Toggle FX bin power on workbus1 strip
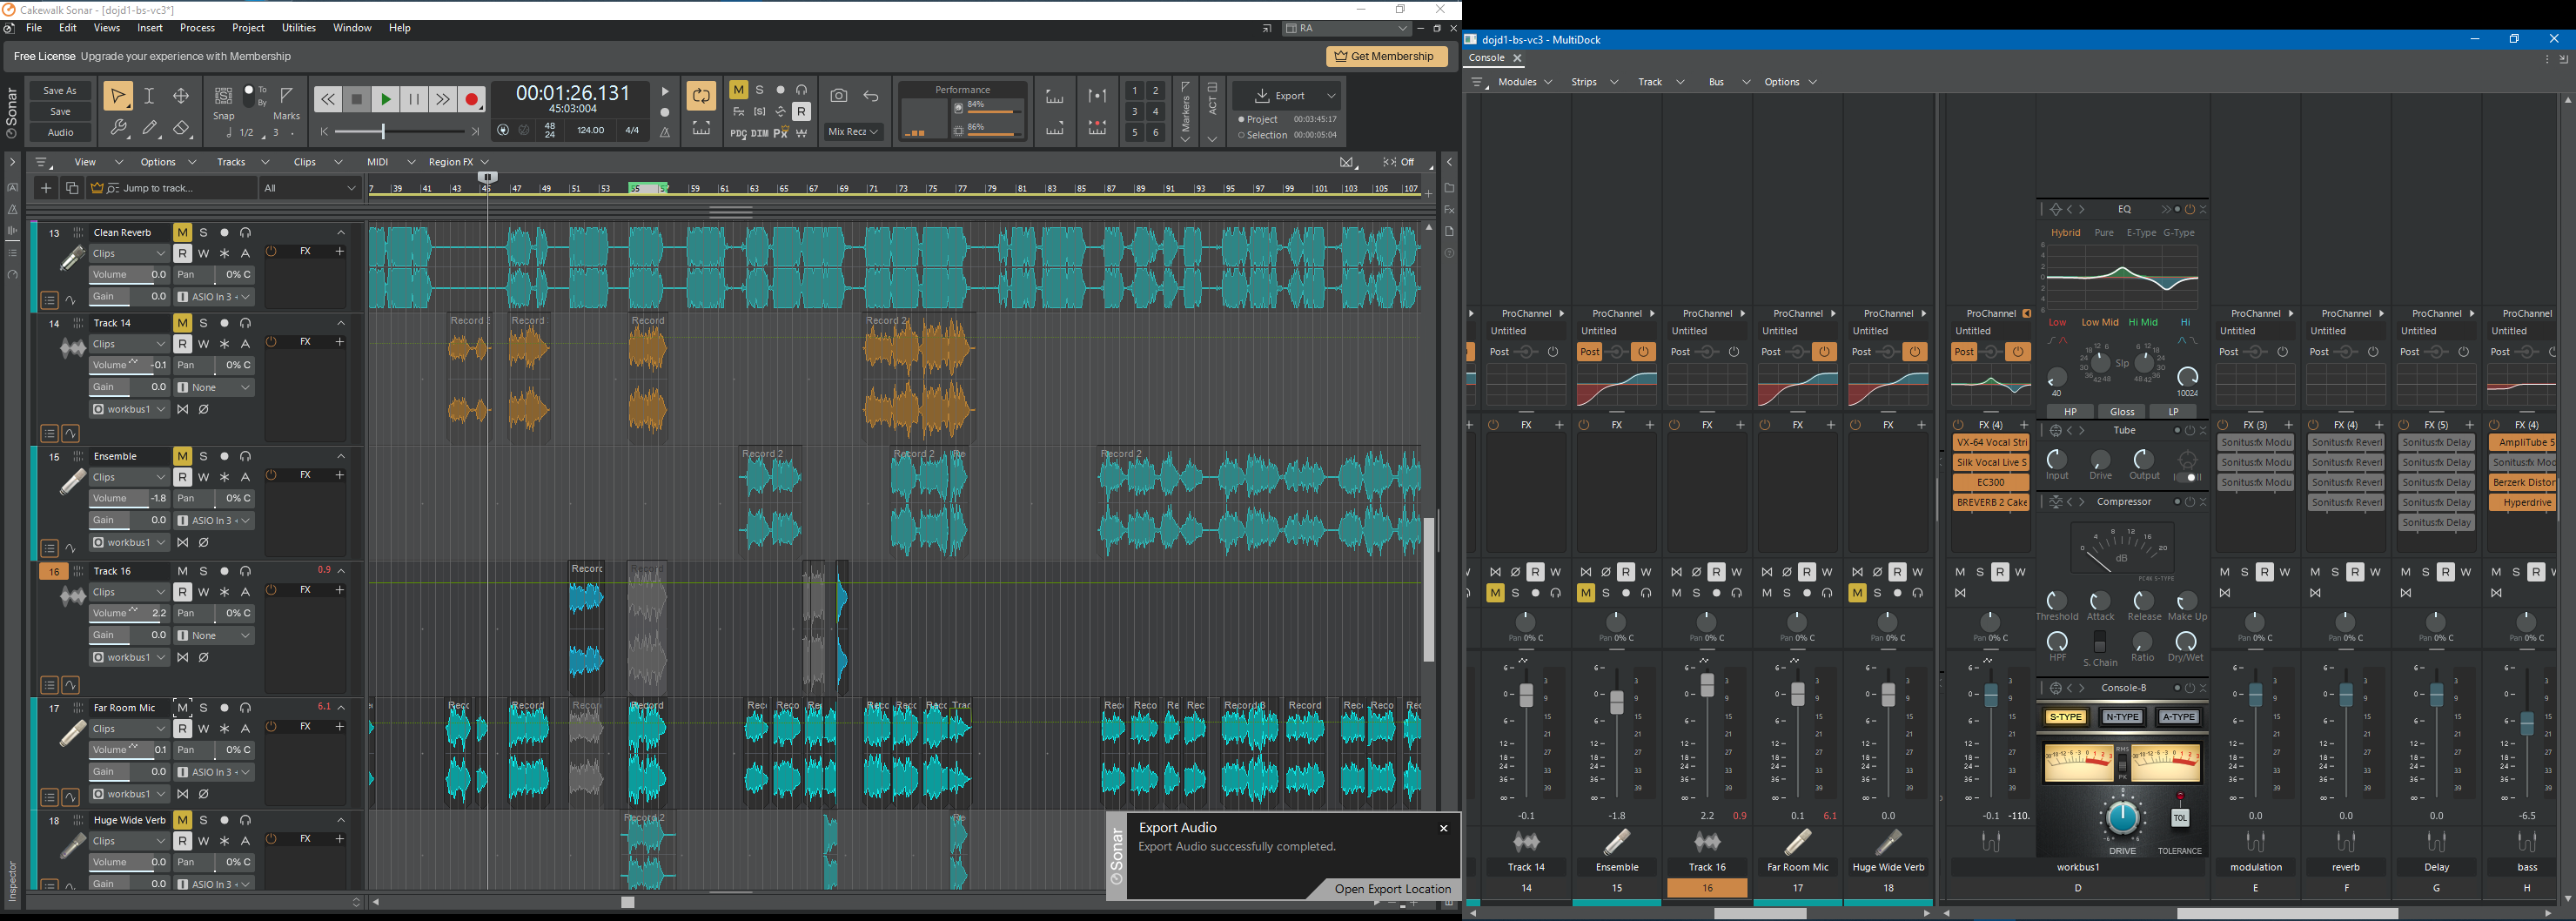The height and width of the screenshot is (921, 2576). click(x=1959, y=426)
